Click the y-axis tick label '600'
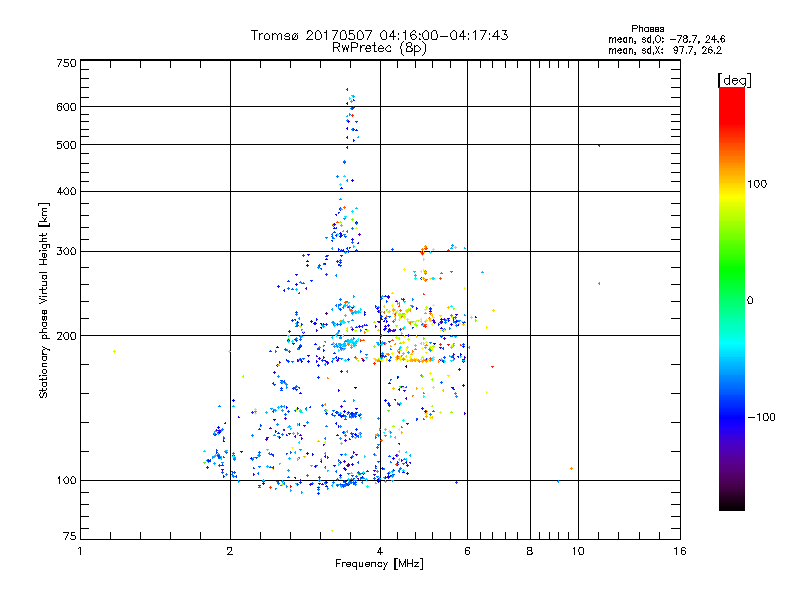Screen dimensions: 800x600 pyautogui.click(x=66, y=107)
